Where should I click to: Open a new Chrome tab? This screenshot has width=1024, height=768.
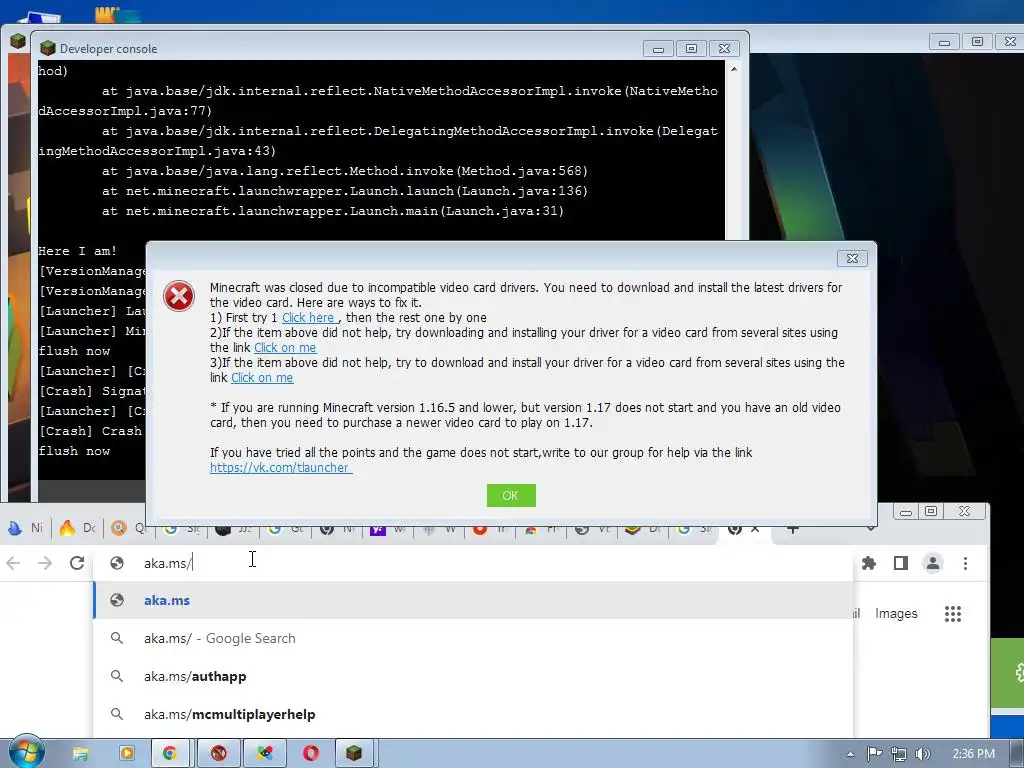(792, 528)
